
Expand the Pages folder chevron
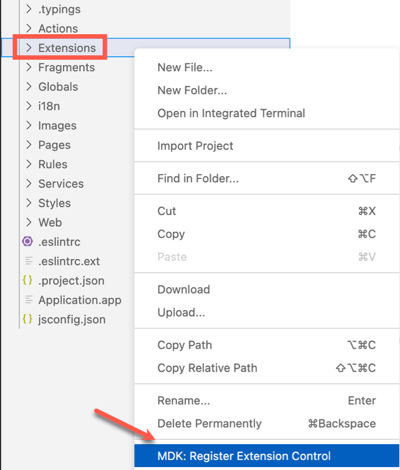point(29,145)
